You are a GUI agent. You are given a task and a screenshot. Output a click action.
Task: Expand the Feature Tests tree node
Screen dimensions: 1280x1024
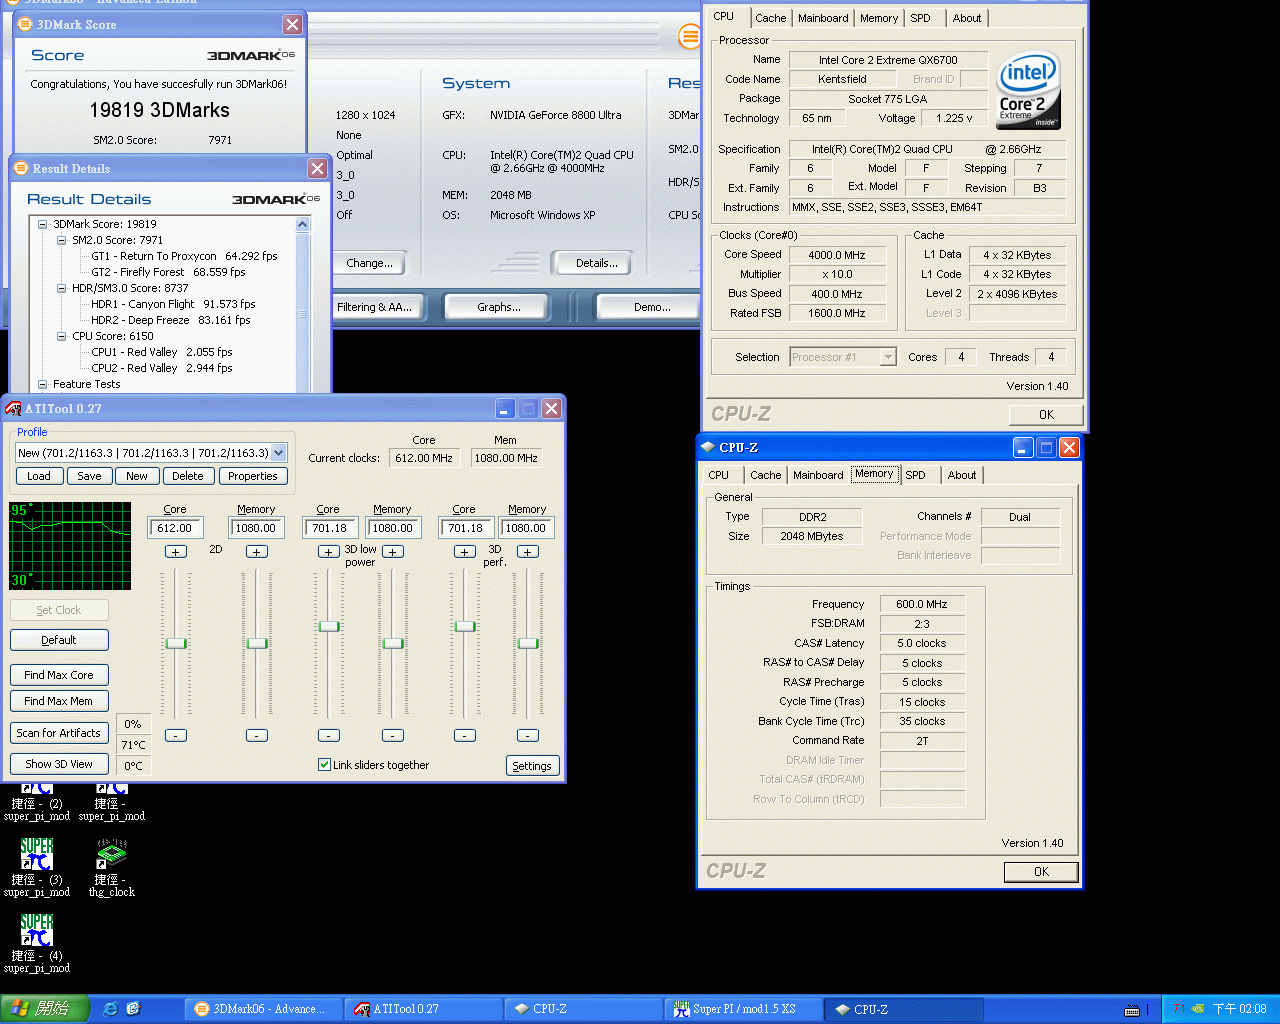point(43,384)
